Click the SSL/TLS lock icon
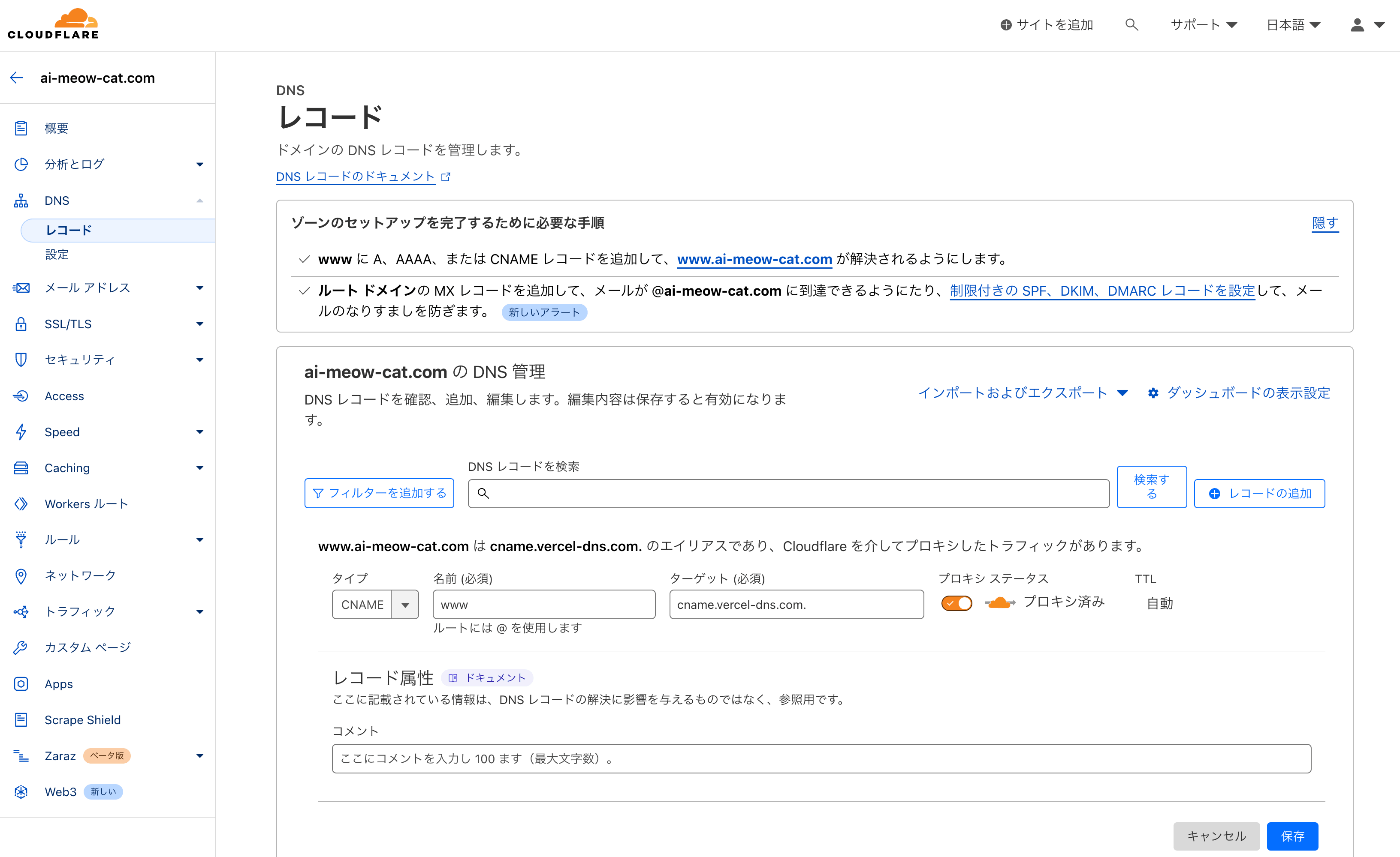The image size is (1400, 857). (x=21, y=324)
